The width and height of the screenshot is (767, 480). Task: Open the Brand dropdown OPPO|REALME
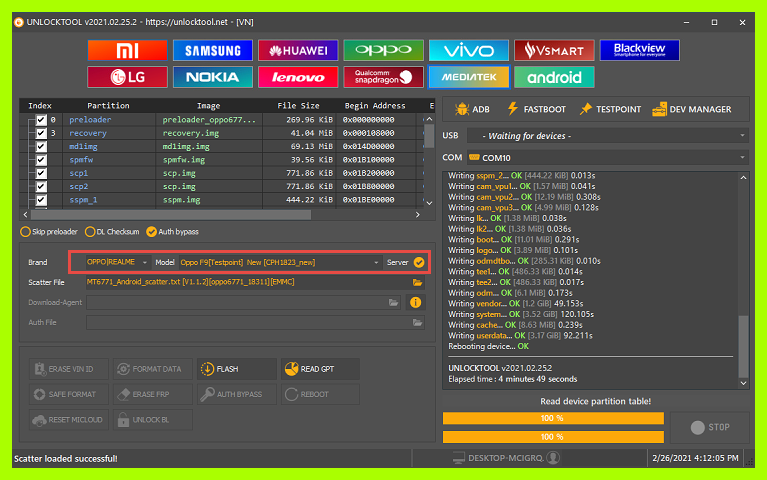point(117,262)
